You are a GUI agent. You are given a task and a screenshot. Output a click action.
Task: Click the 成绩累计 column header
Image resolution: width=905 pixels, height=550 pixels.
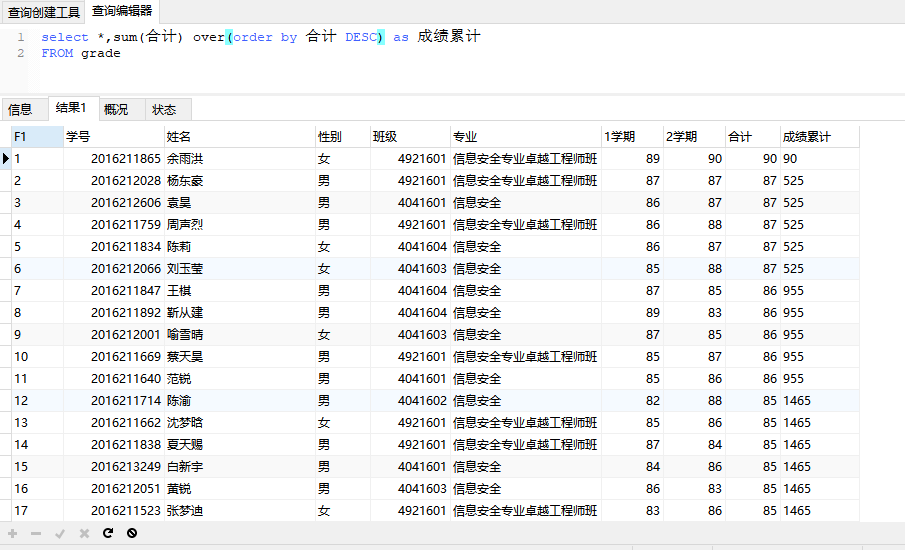point(820,137)
